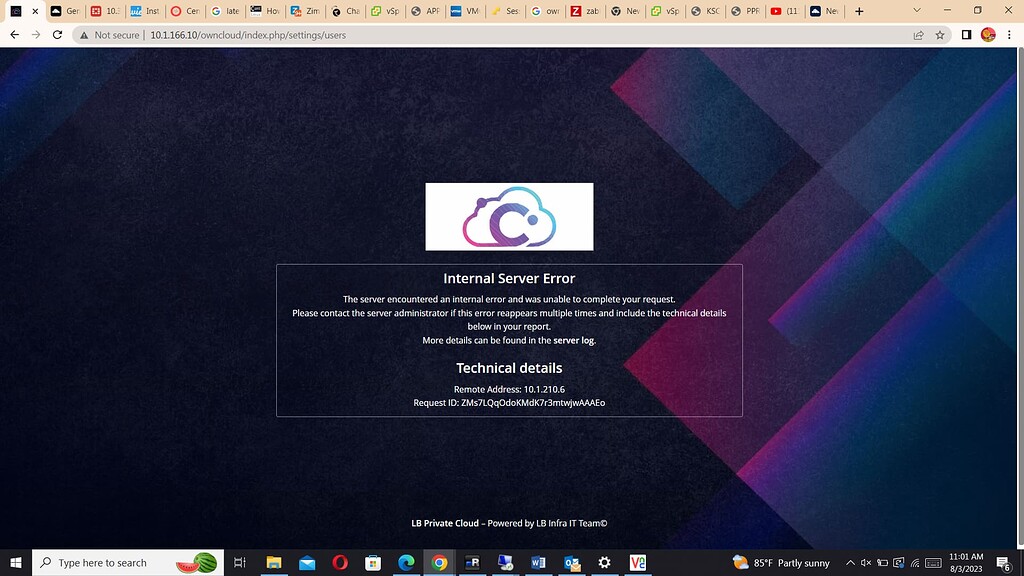
Task: Click the Request ID line
Action: click(509, 403)
